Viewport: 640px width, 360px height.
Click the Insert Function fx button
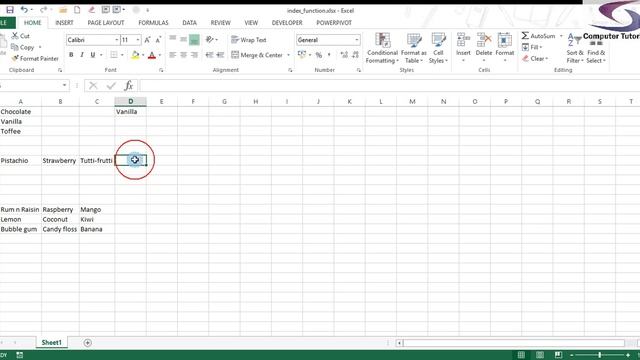coord(129,85)
